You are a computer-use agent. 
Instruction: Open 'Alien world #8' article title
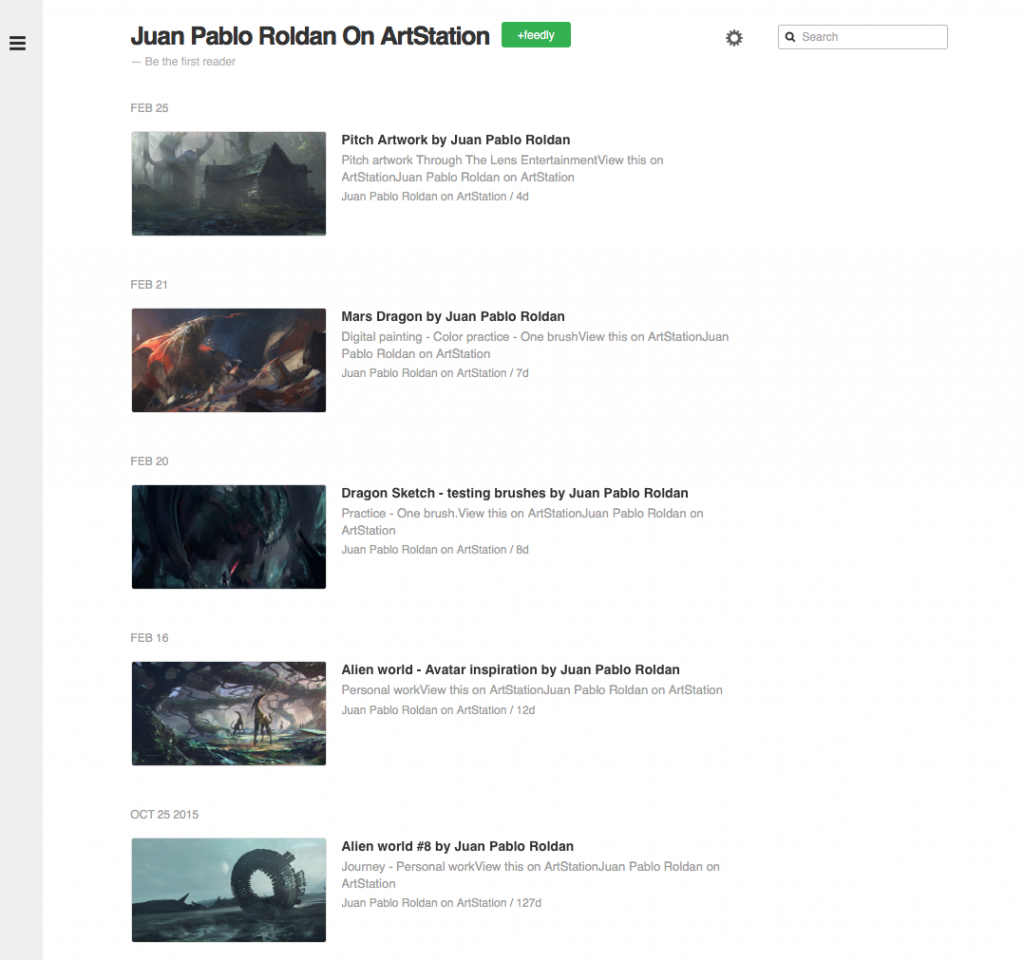click(457, 846)
